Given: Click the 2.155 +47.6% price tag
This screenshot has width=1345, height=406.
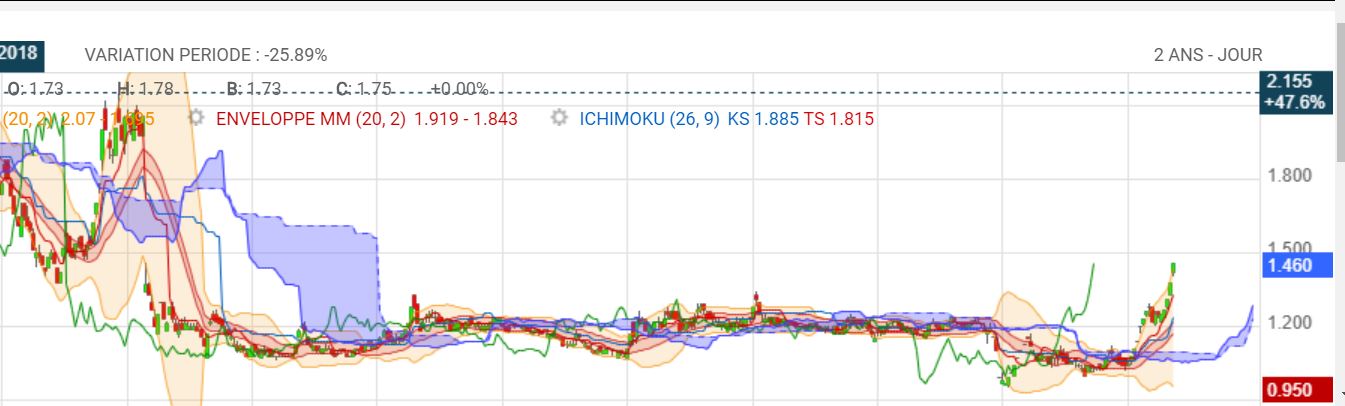Looking at the screenshot, I should [1294, 92].
